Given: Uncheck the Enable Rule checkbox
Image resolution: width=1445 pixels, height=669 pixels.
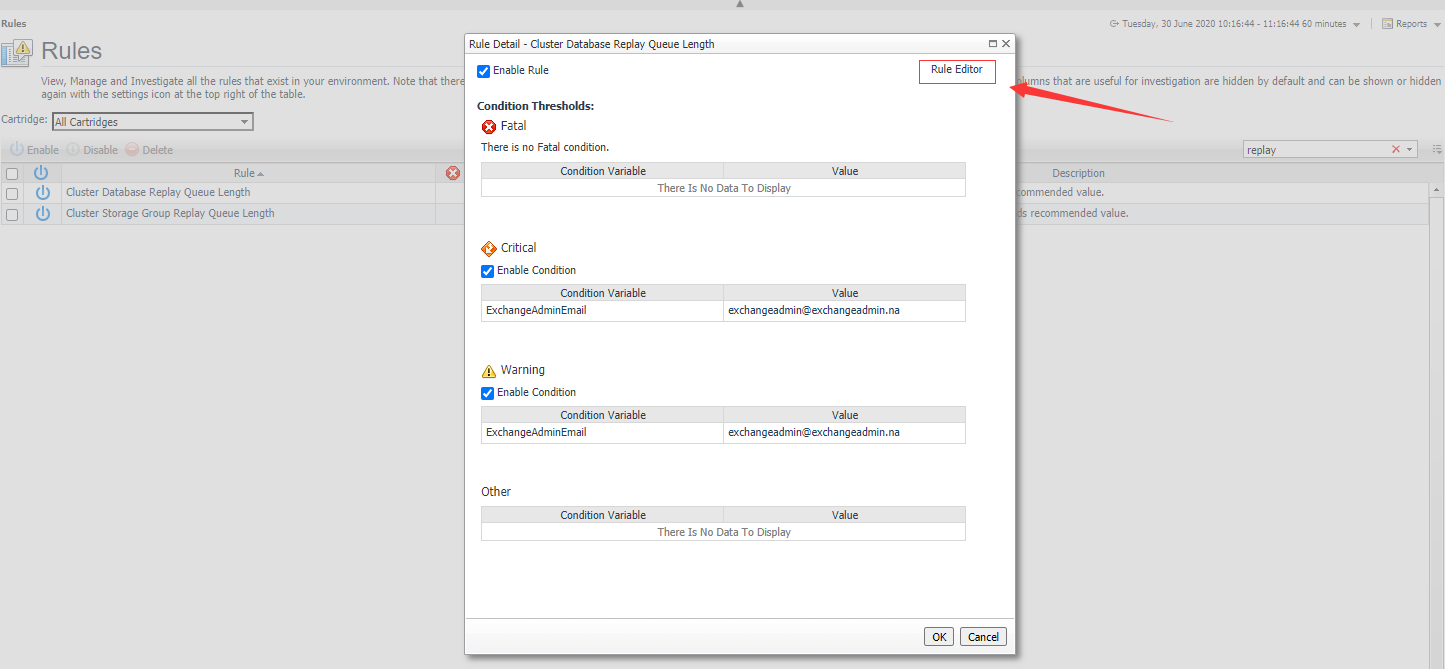Looking at the screenshot, I should coord(483,70).
